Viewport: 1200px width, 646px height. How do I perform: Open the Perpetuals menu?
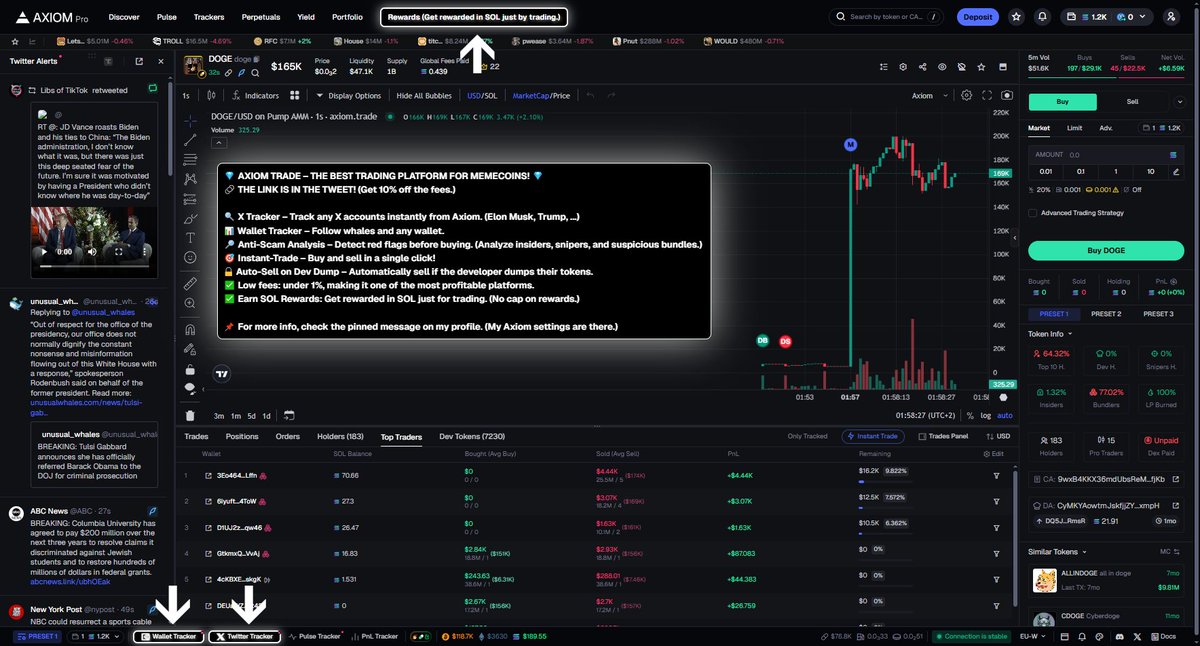tap(261, 17)
